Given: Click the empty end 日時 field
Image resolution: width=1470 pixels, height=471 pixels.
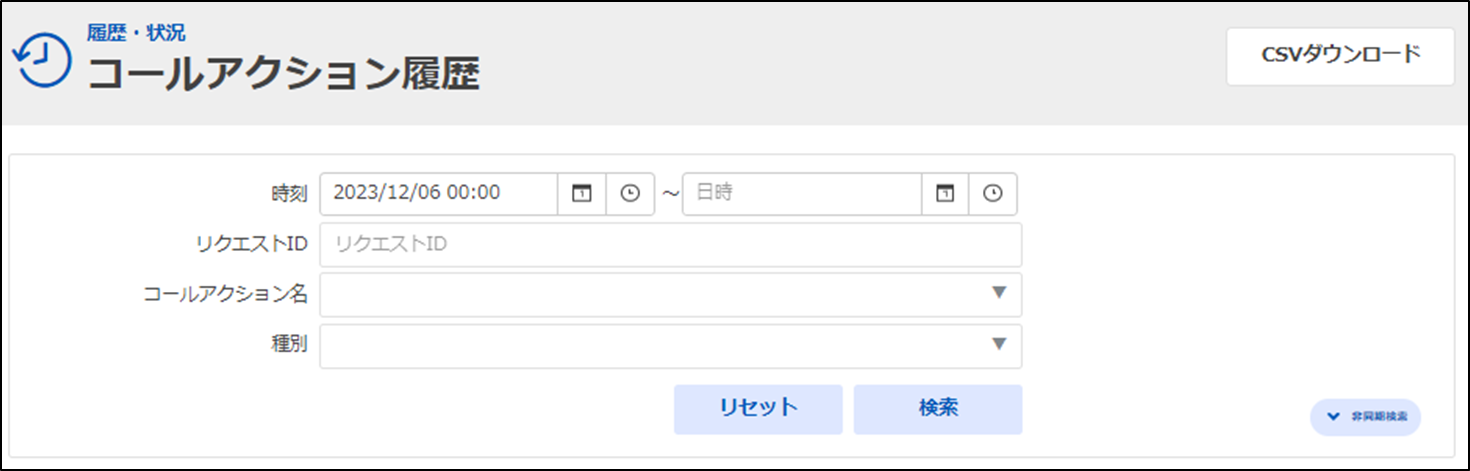Looking at the screenshot, I should (802, 194).
